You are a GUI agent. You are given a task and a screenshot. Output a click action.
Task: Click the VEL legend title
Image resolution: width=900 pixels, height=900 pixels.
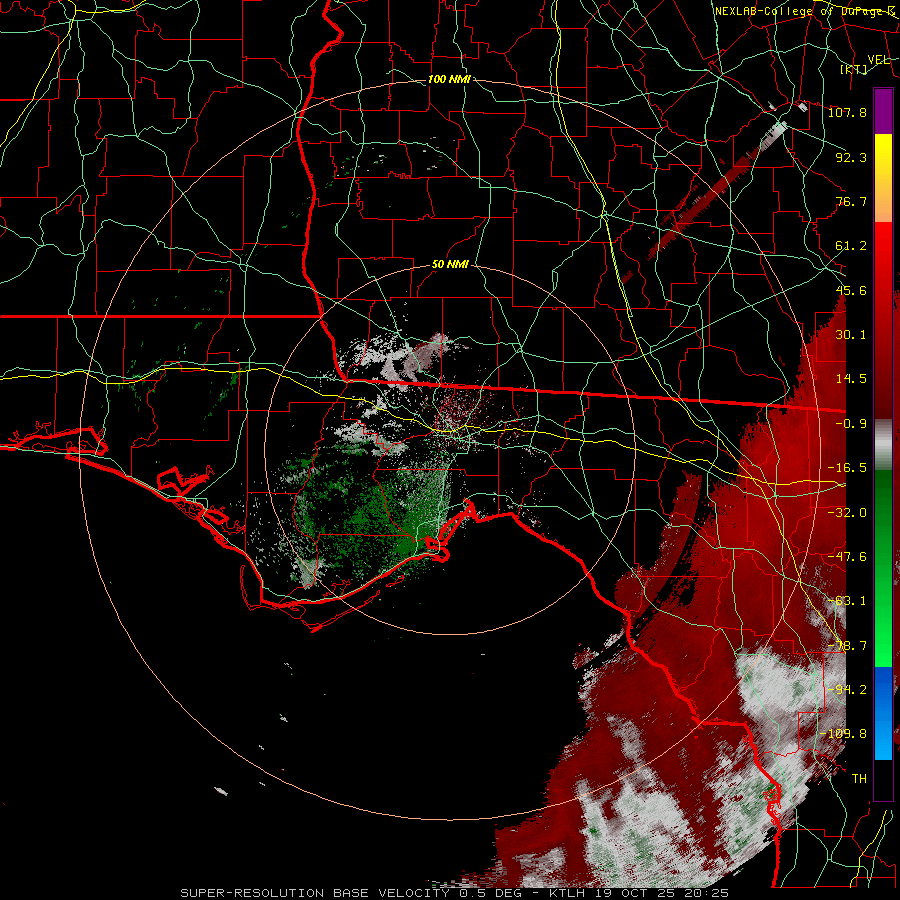pos(879,60)
